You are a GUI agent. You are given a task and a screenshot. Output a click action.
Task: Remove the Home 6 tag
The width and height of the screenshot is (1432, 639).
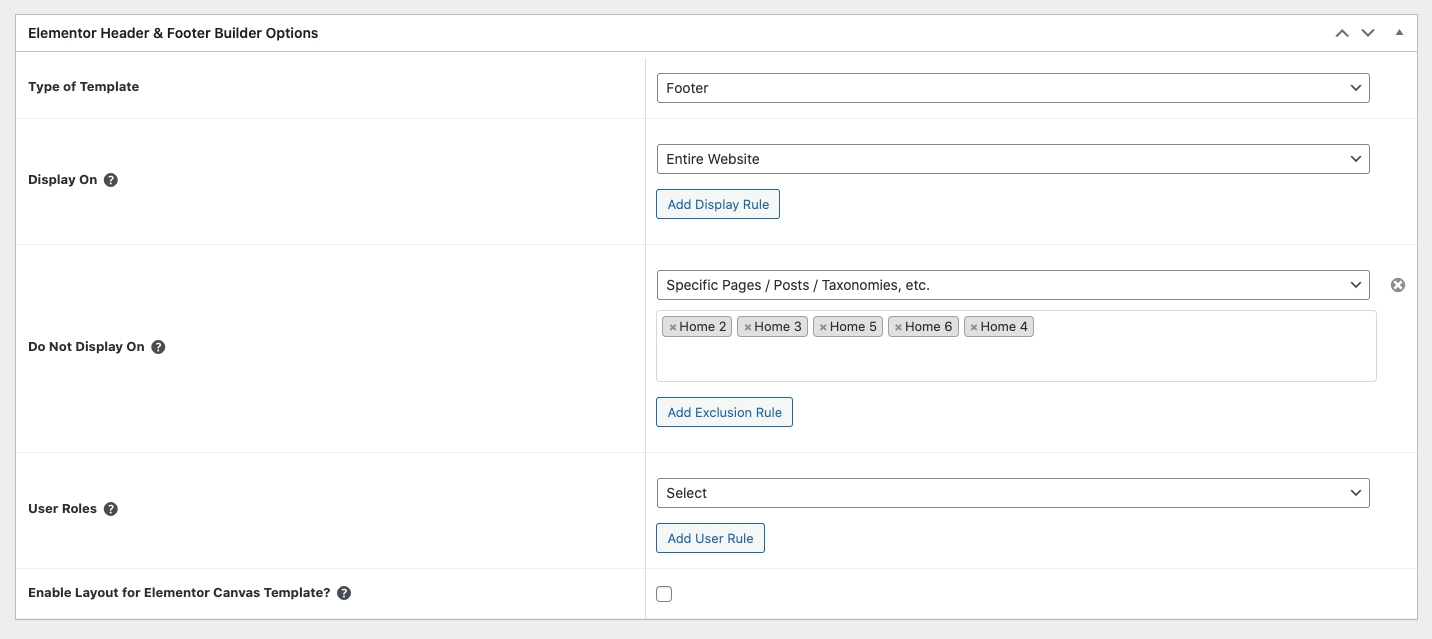click(x=898, y=327)
